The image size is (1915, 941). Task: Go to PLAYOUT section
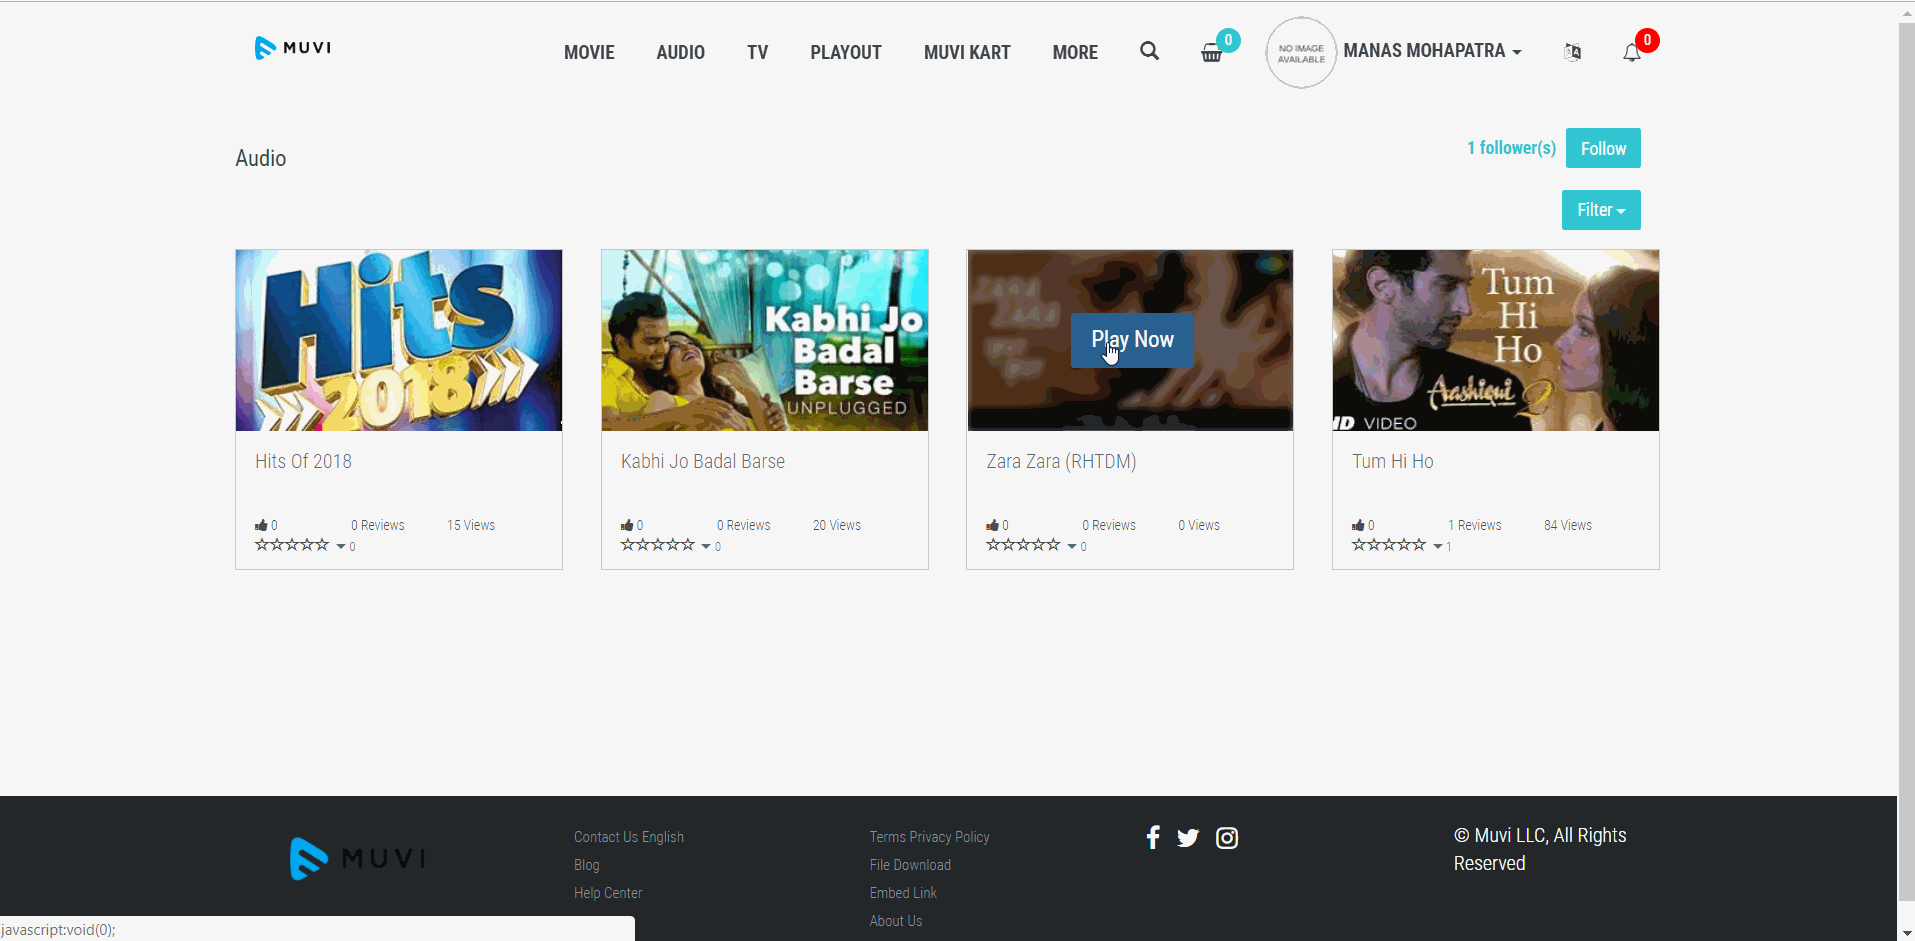(846, 53)
